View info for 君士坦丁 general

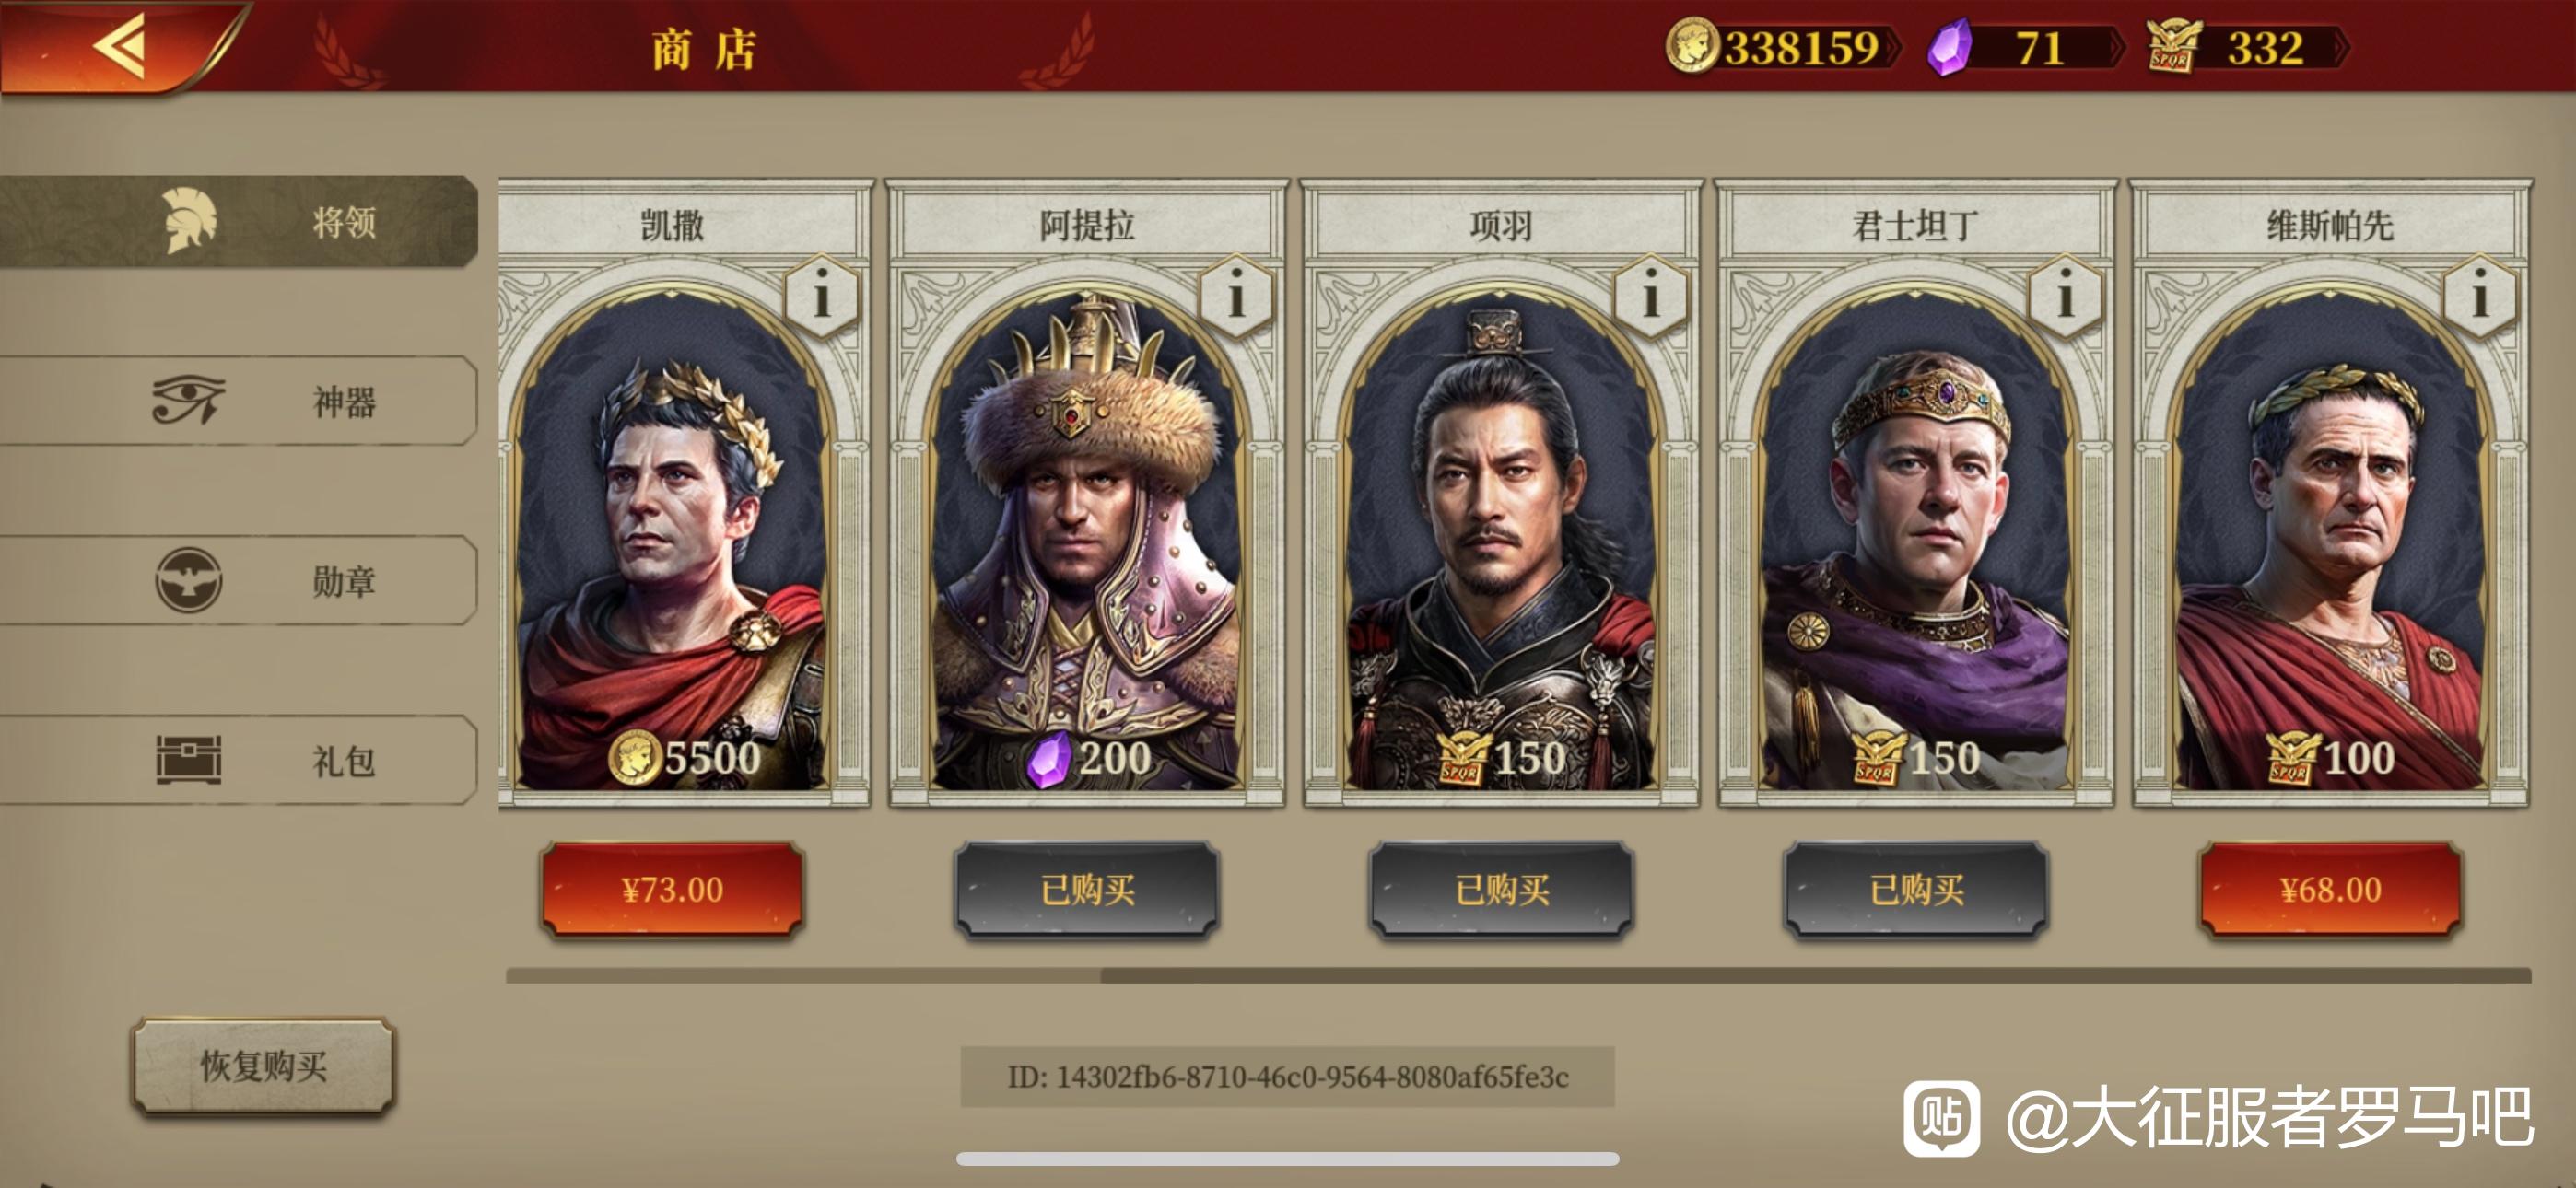(x=2066, y=297)
